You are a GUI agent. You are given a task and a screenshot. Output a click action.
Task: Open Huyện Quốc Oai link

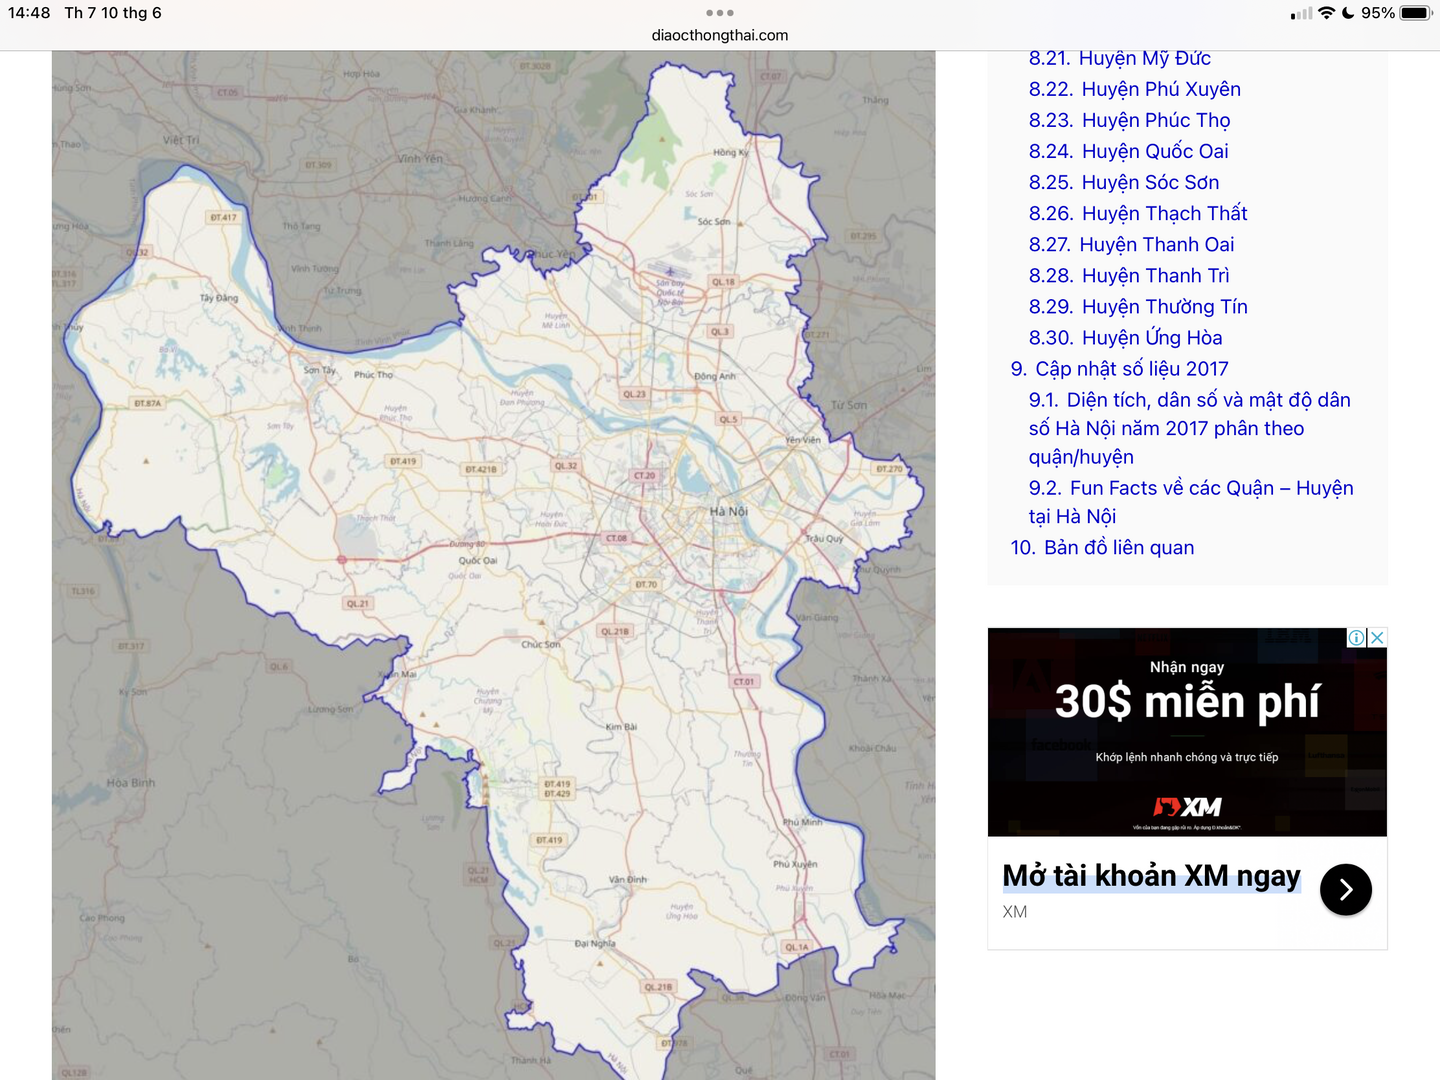point(1128,151)
